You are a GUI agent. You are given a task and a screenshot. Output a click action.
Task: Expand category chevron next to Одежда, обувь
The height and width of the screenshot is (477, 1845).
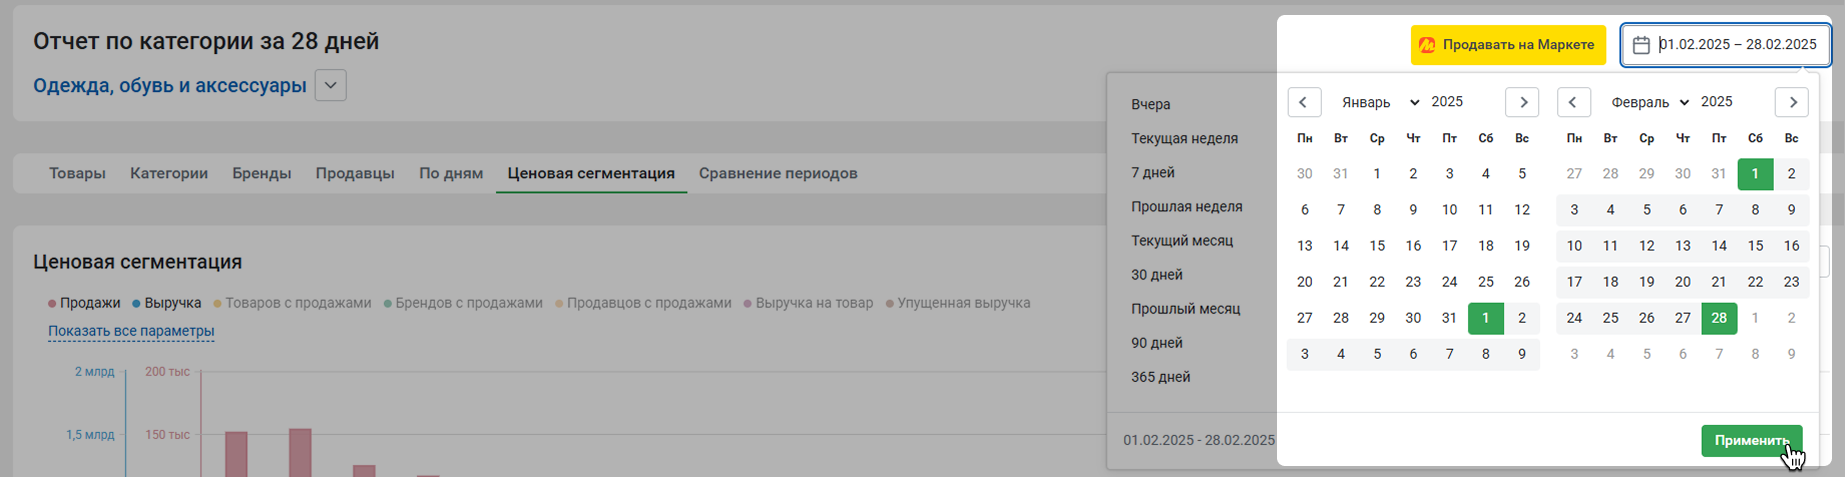[331, 85]
